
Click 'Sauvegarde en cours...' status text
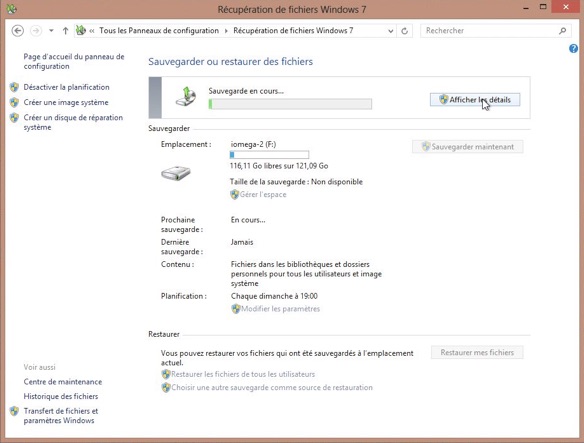pyautogui.click(x=246, y=91)
